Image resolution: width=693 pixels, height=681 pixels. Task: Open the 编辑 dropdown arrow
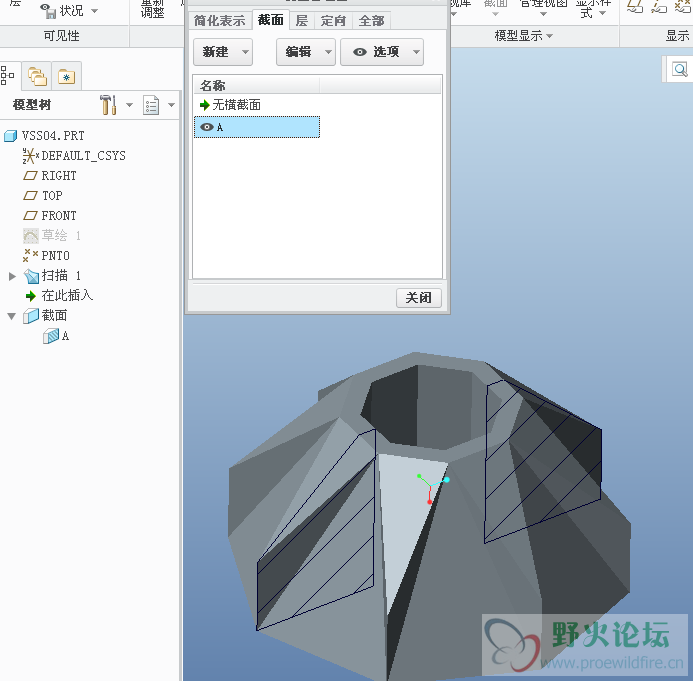pyautogui.click(x=328, y=52)
